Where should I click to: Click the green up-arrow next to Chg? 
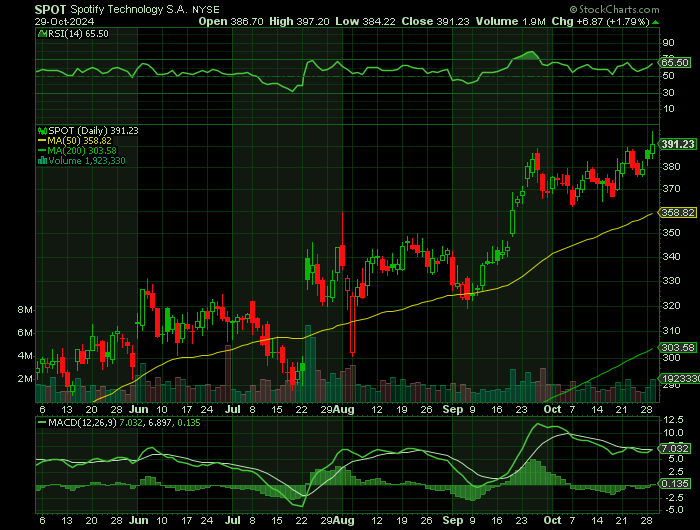pyautogui.click(x=655, y=22)
